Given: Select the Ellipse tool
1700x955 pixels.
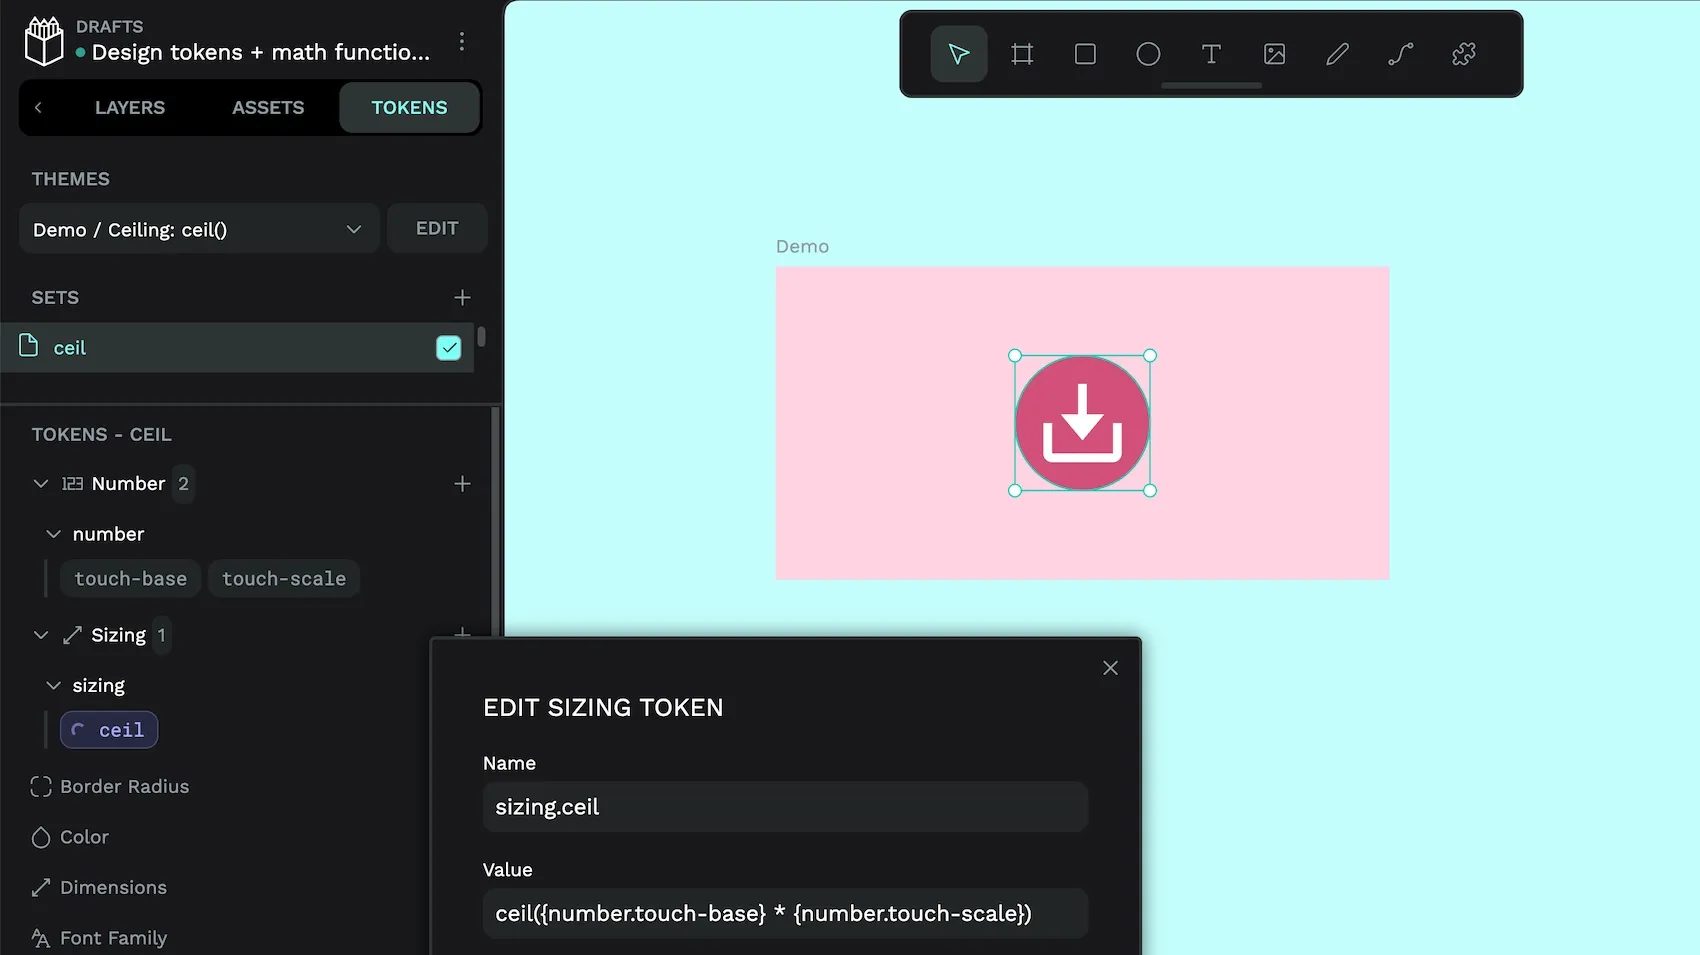Looking at the screenshot, I should click(1148, 54).
